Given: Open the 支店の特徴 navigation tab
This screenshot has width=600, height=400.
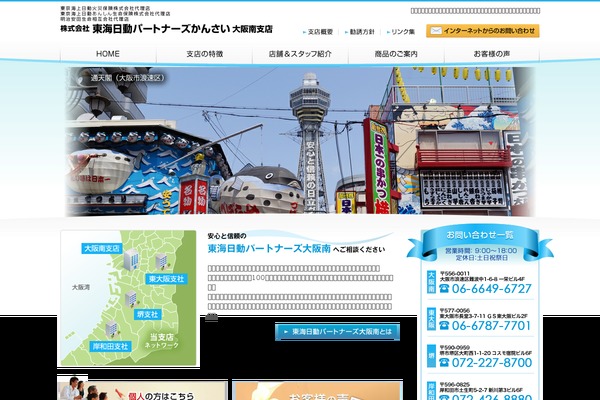Looking at the screenshot, I should click(204, 54).
